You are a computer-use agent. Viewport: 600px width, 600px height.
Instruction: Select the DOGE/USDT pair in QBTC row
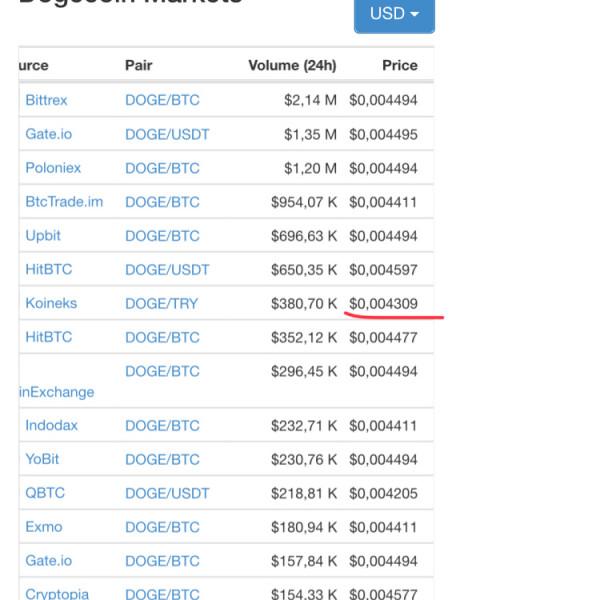(167, 493)
